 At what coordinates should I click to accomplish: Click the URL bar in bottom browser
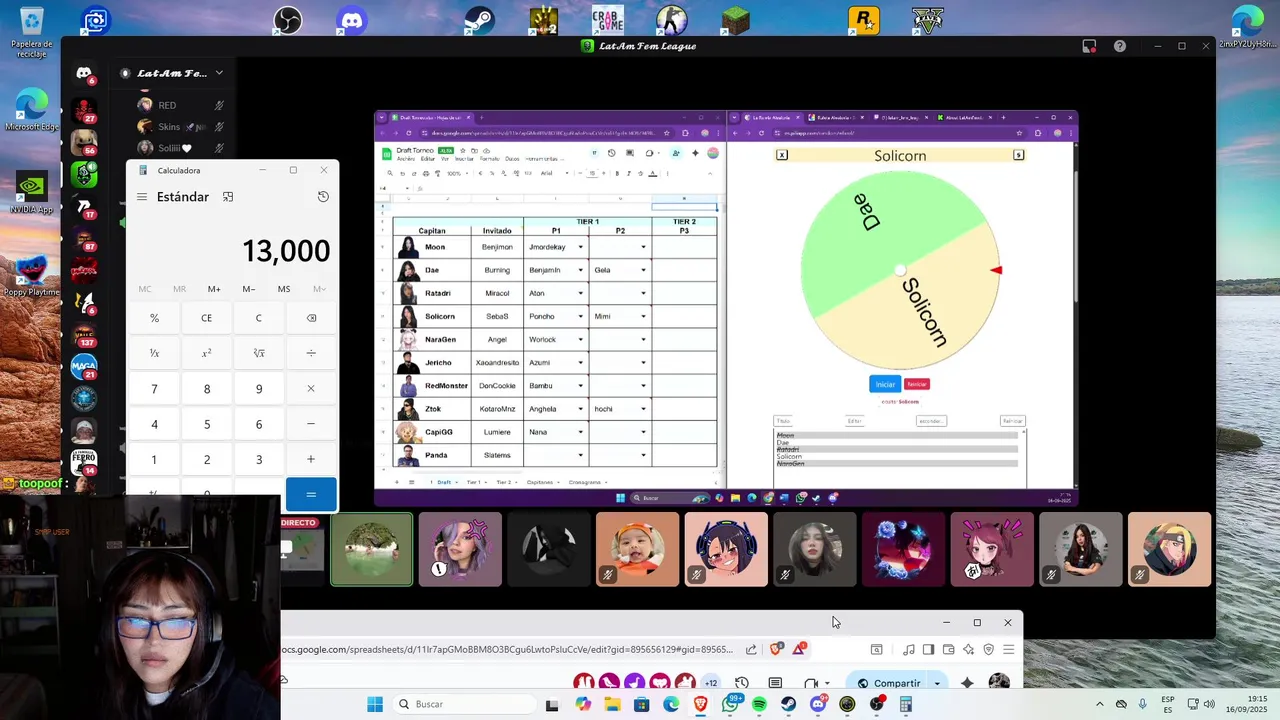(510, 649)
